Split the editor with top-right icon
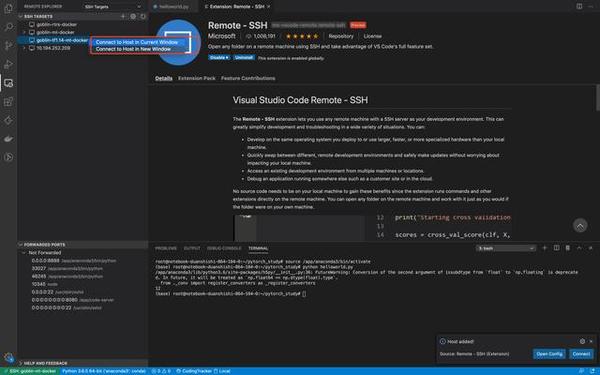 (579, 7)
